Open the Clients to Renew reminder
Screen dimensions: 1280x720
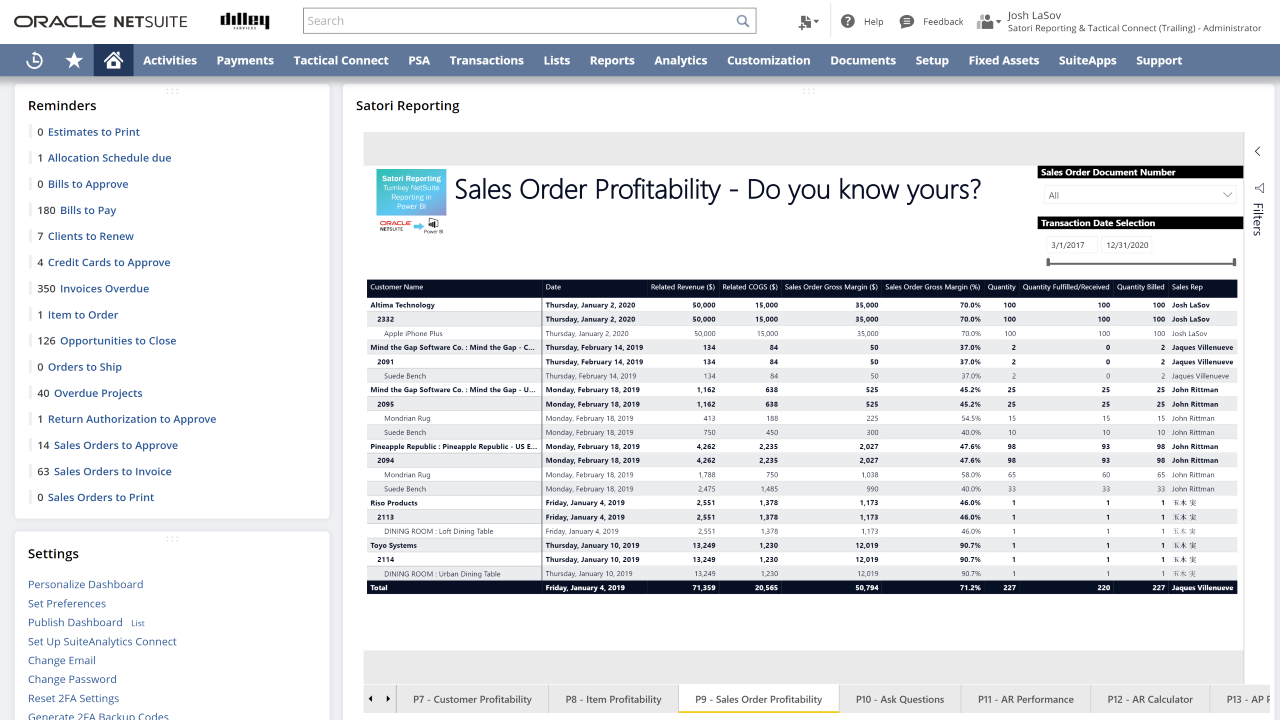(91, 236)
